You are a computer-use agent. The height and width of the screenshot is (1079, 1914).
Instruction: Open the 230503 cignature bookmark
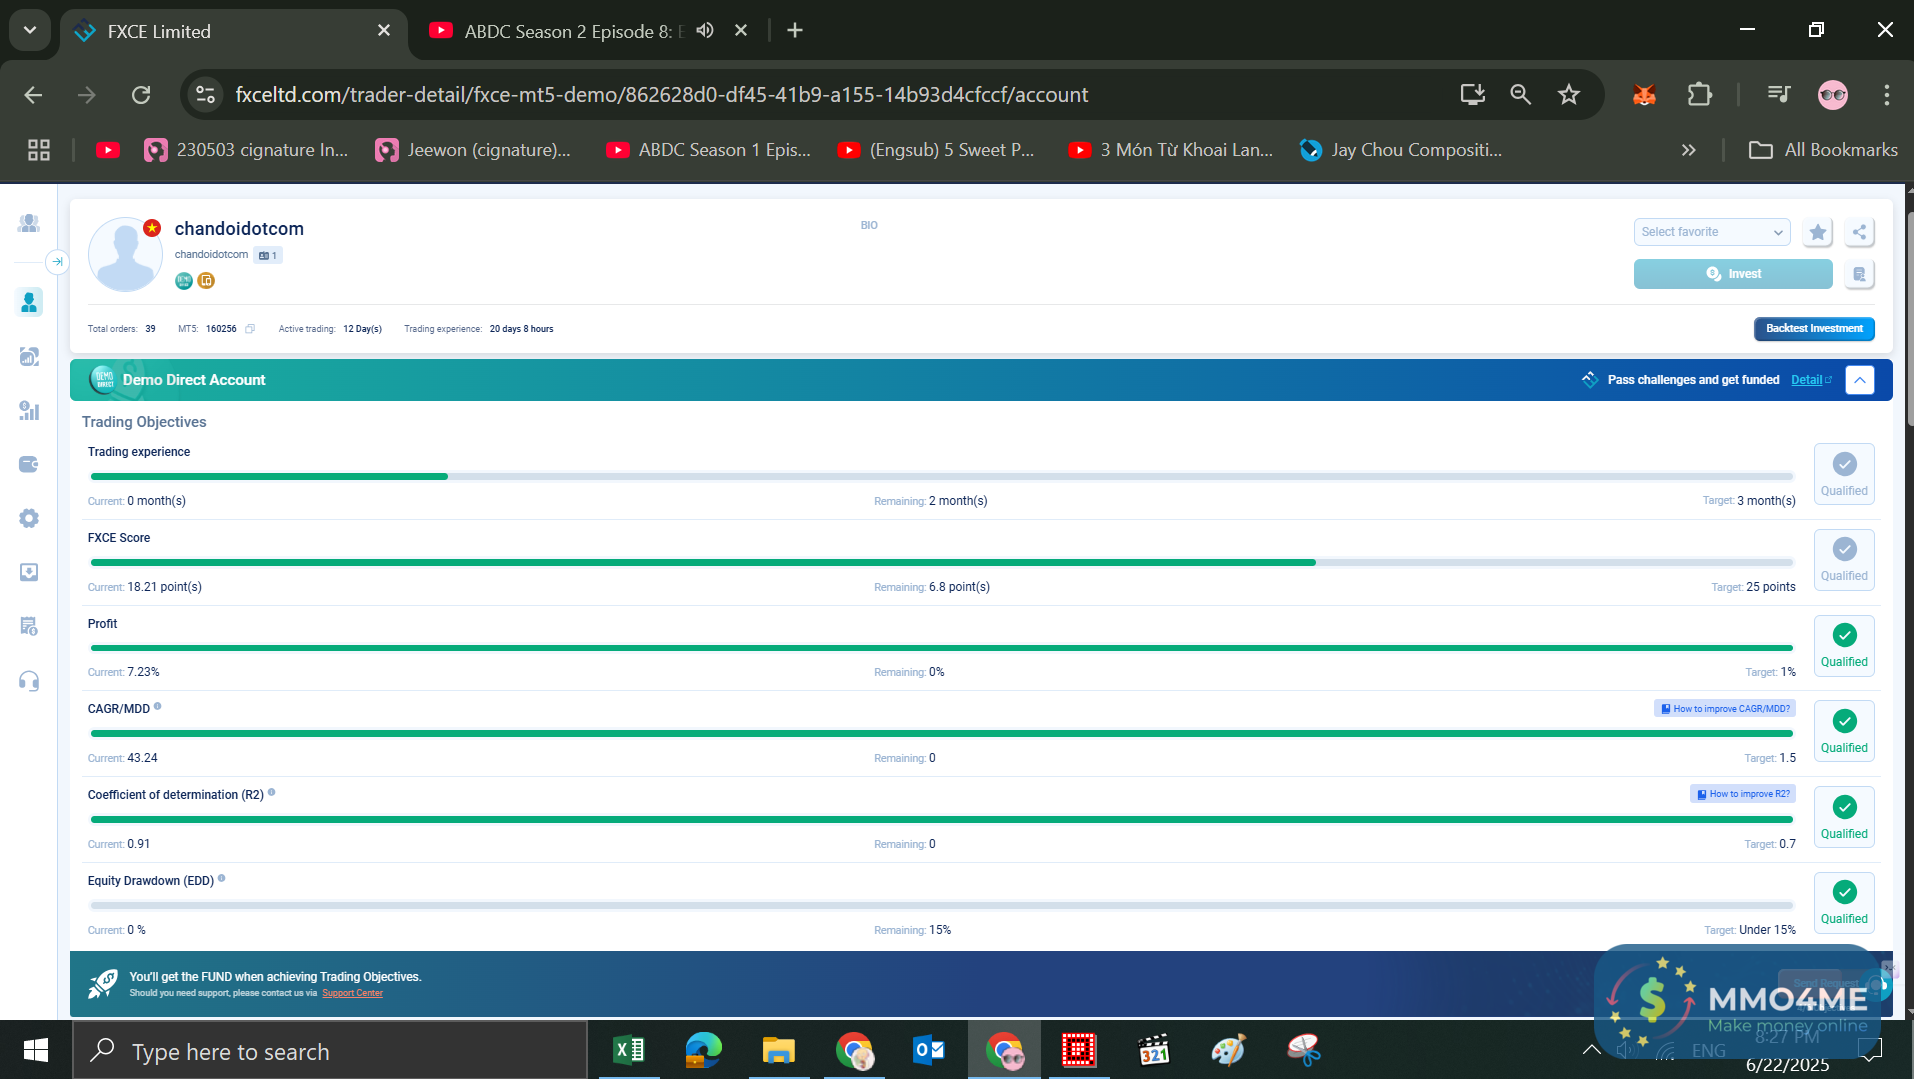[x=247, y=150]
